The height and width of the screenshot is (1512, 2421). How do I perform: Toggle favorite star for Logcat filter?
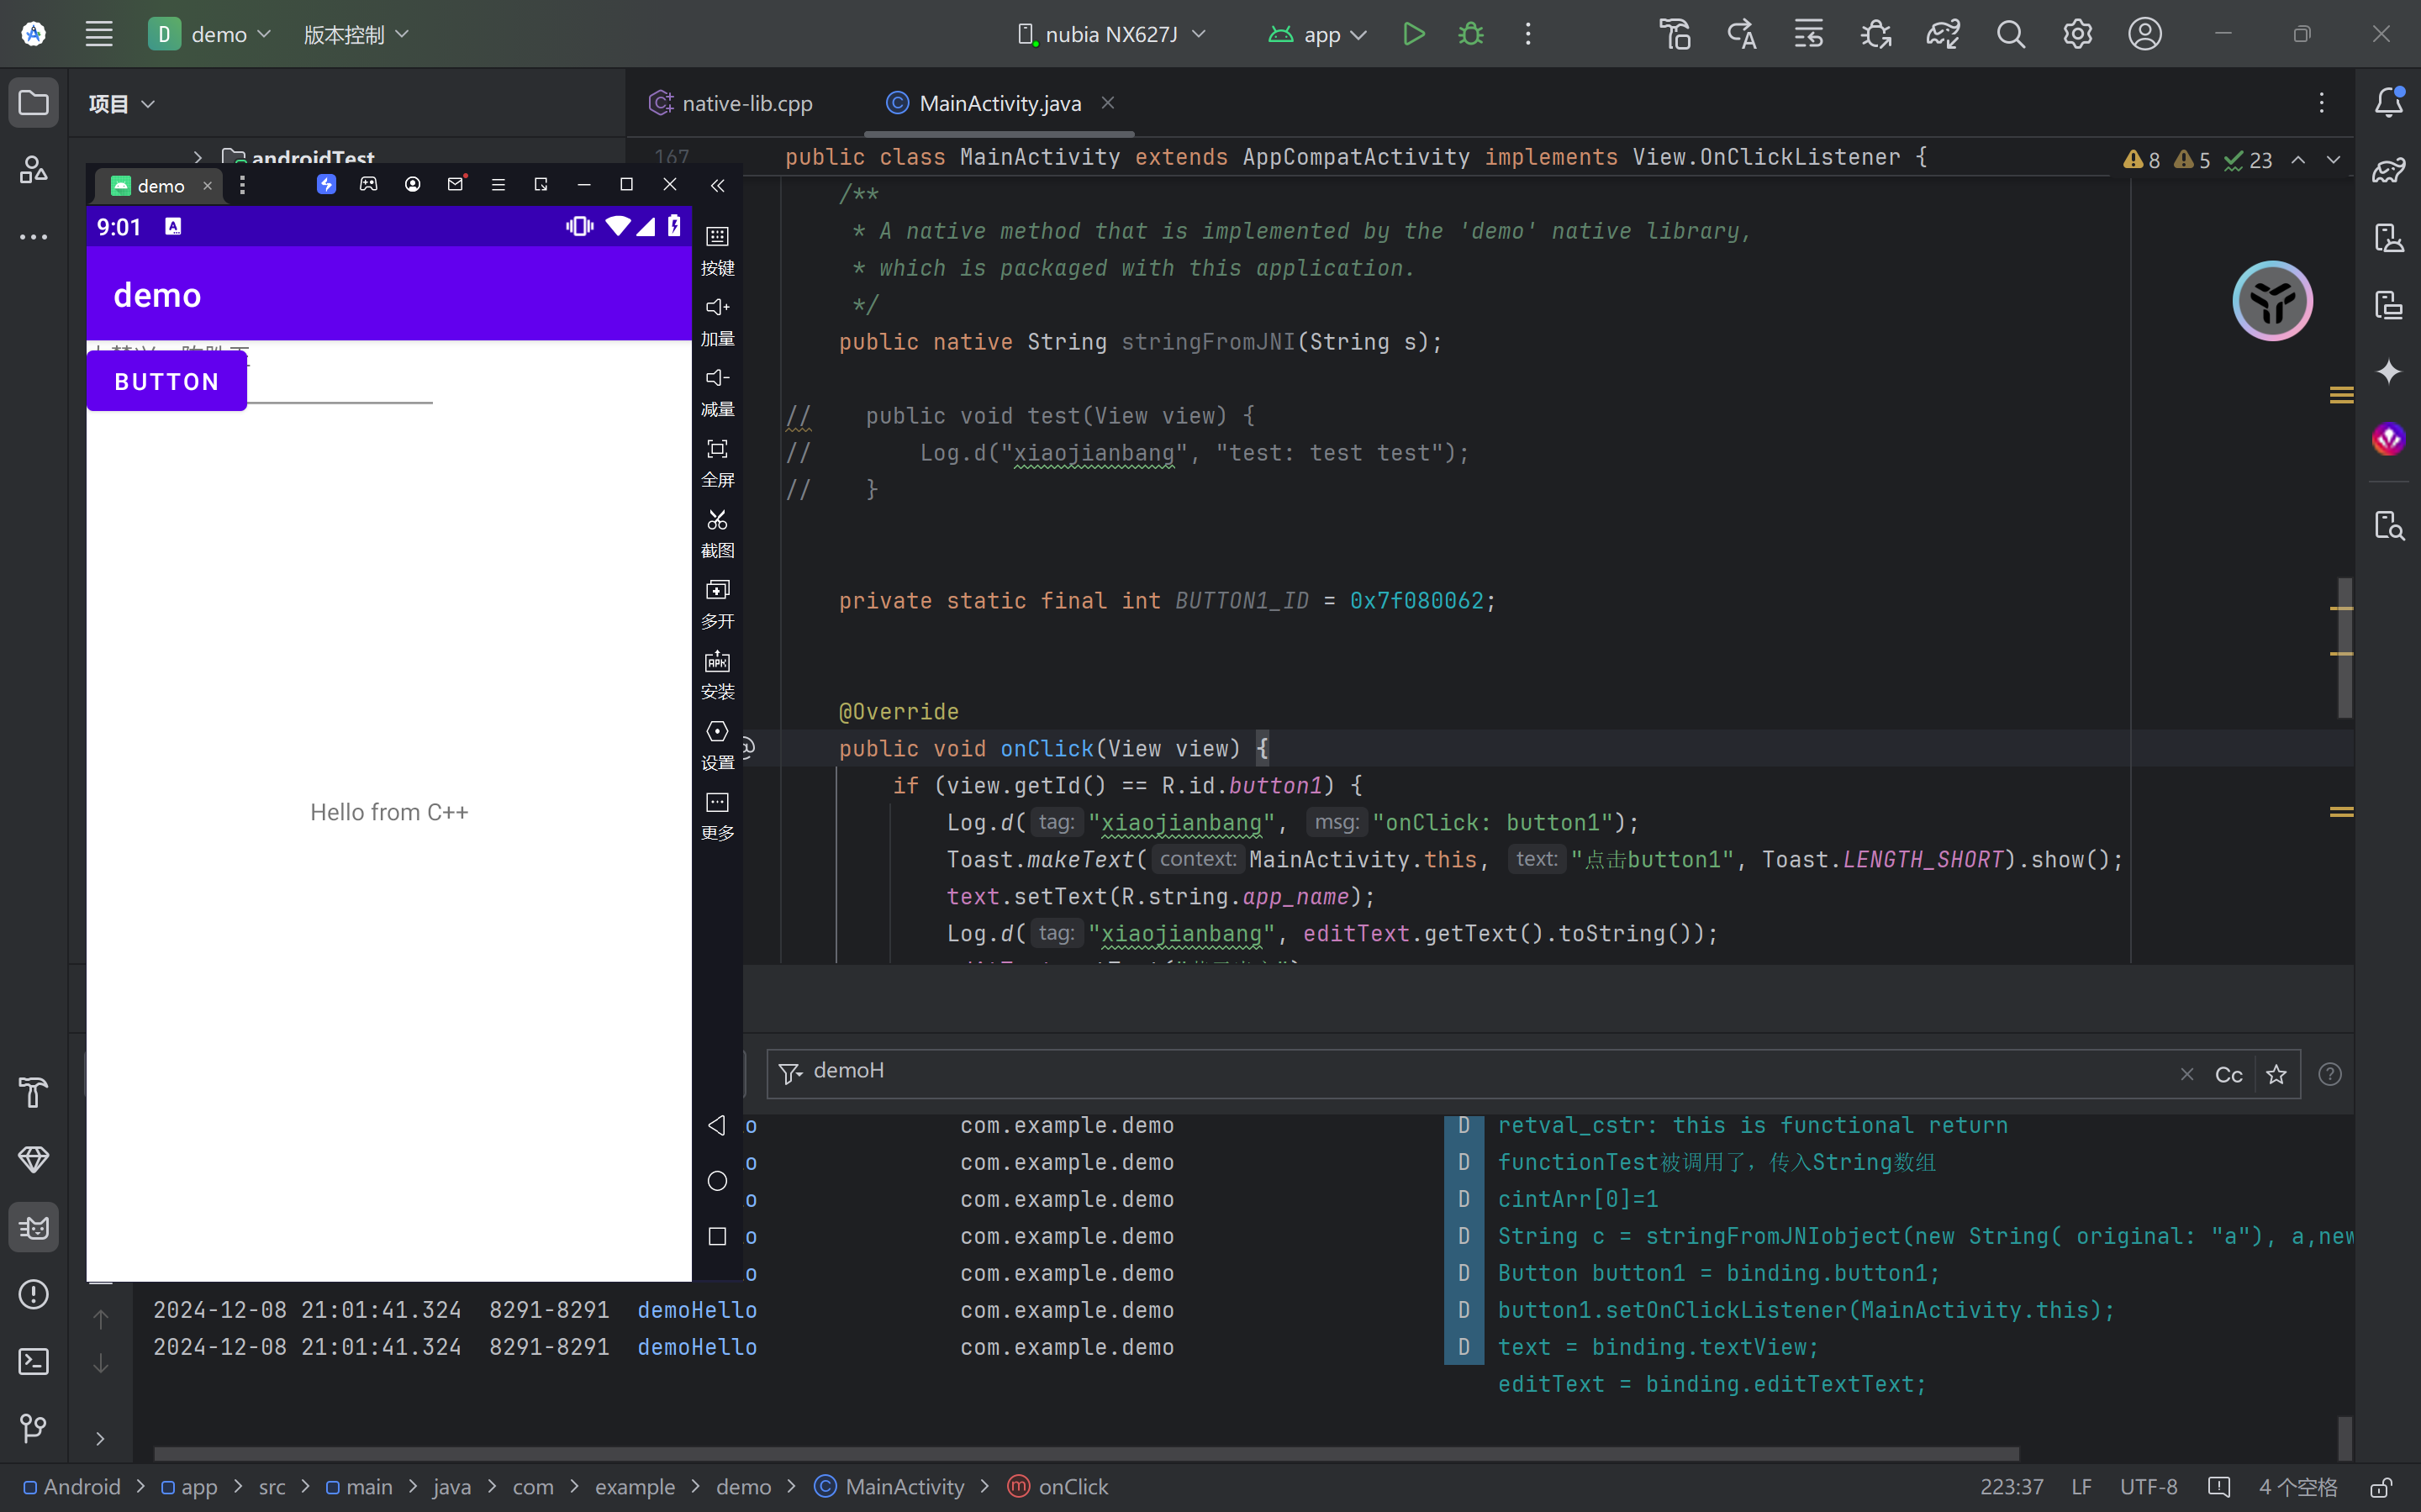tap(2276, 1074)
